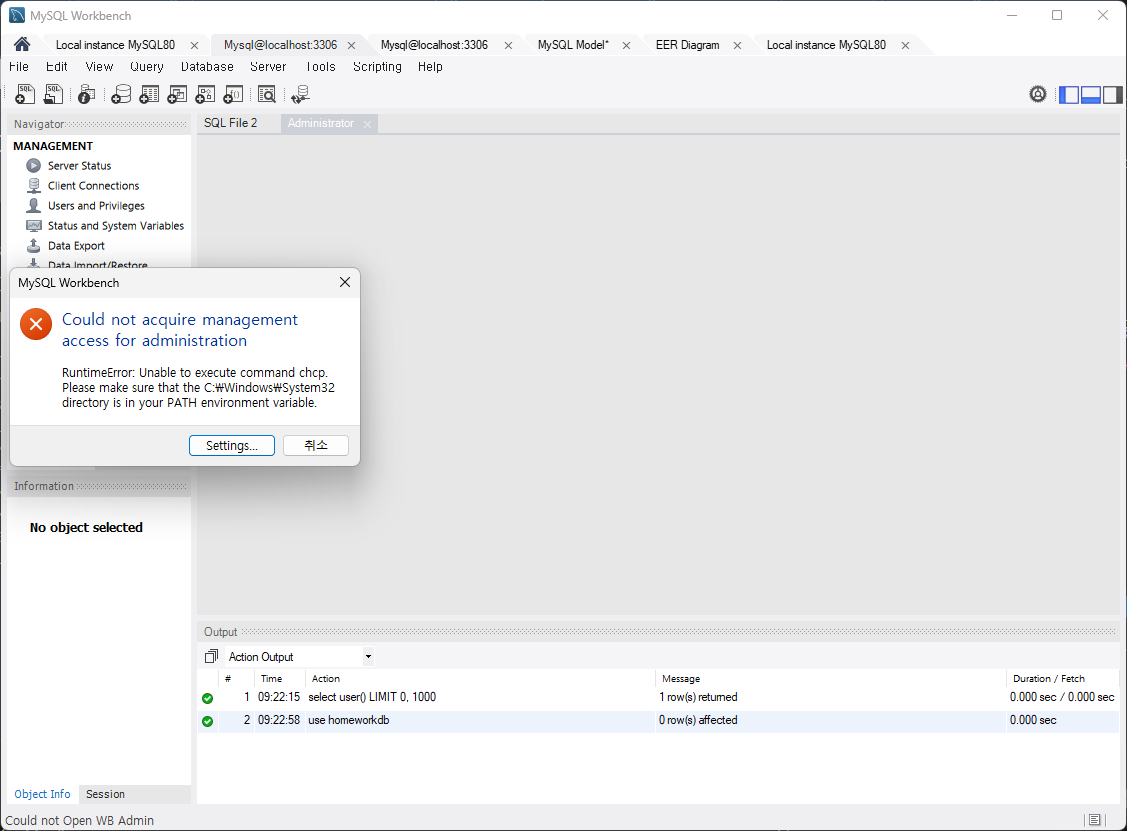Click the green check icon of row 2

[208, 721]
